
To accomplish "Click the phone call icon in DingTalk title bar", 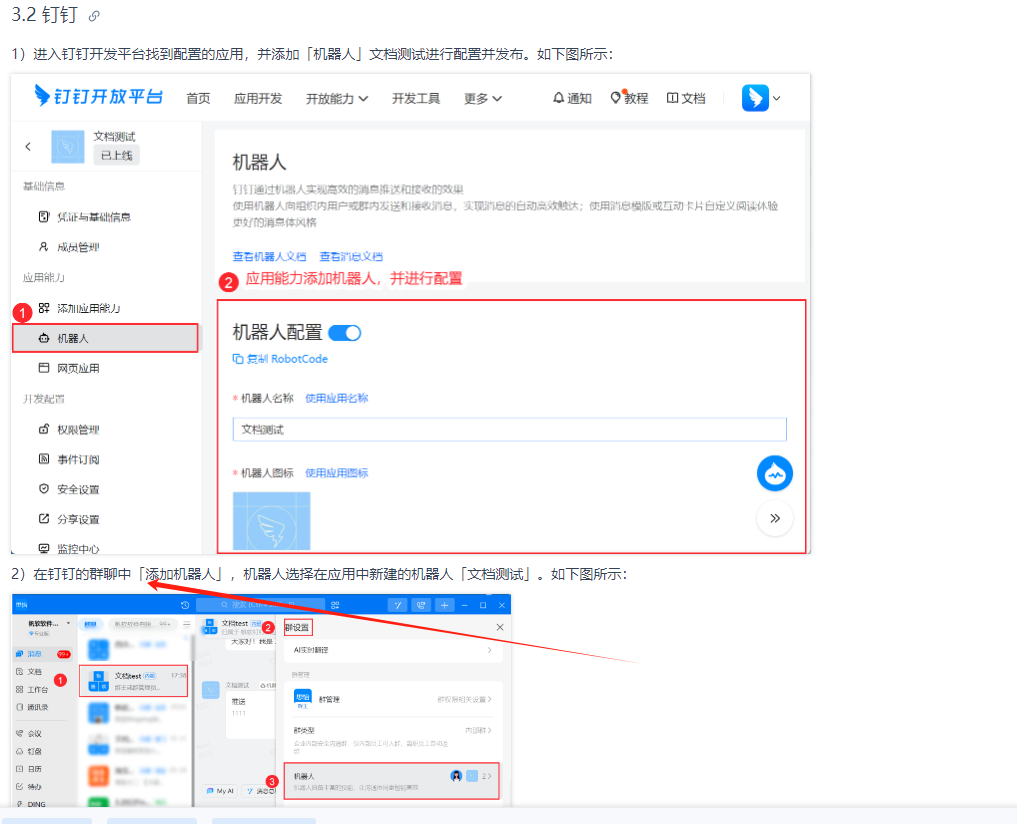I will point(421,605).
